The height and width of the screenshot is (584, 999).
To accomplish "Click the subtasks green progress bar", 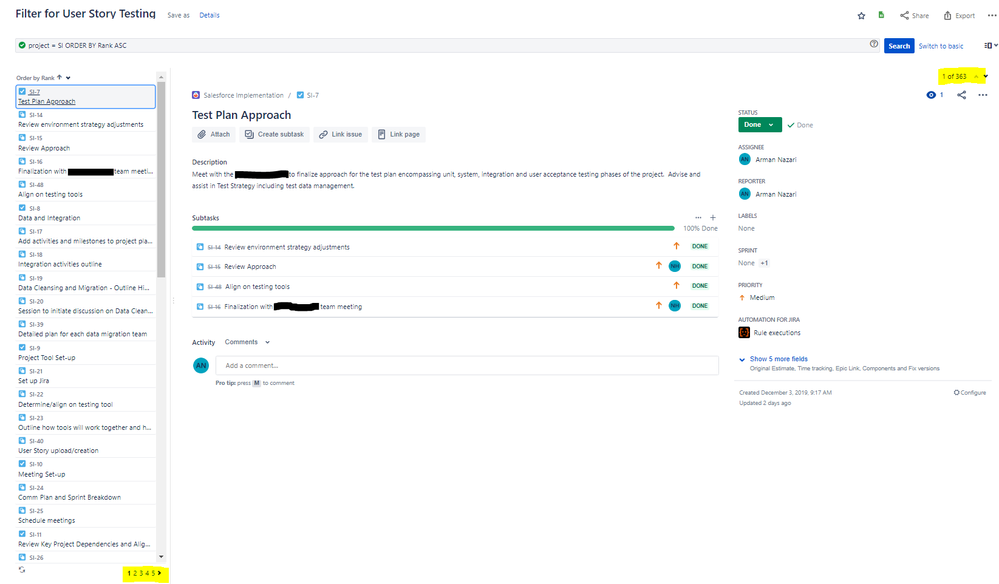I will [x=433, y=228].
